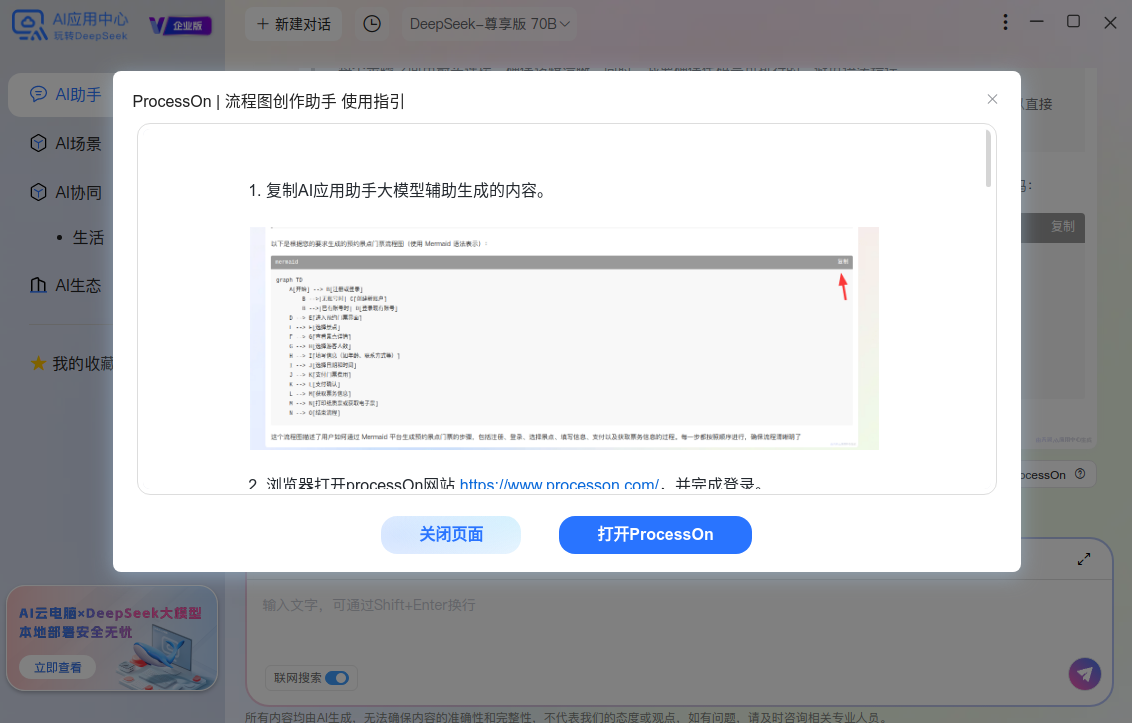Click the dialog title 使用指引 text
1132x723 pixels.
pos(373,101)
